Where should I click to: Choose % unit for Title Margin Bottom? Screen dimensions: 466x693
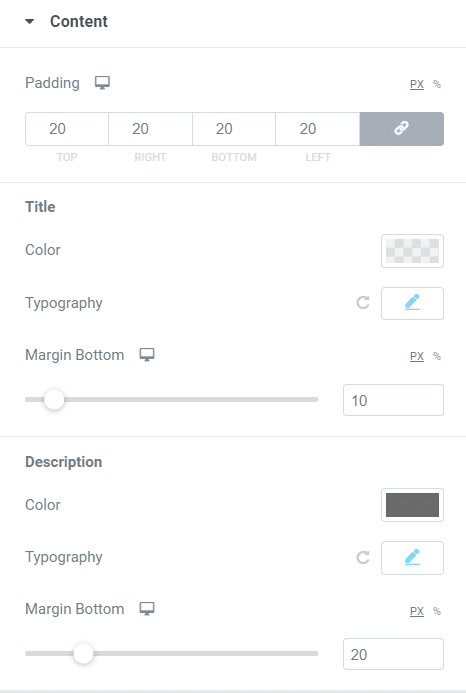[437, 356]
